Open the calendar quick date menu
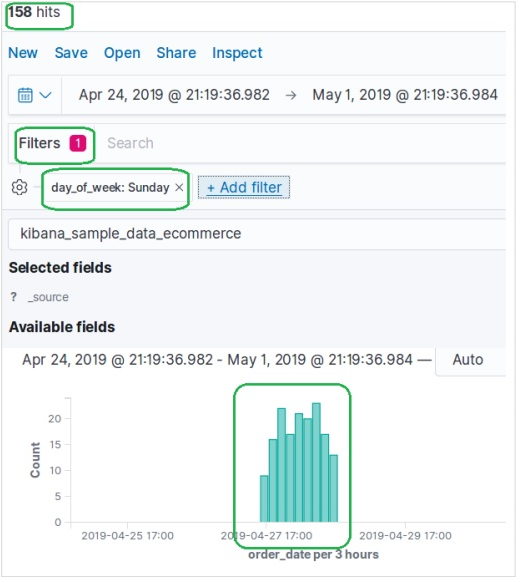This screenshot has width=520, height=583. point(25,95)
